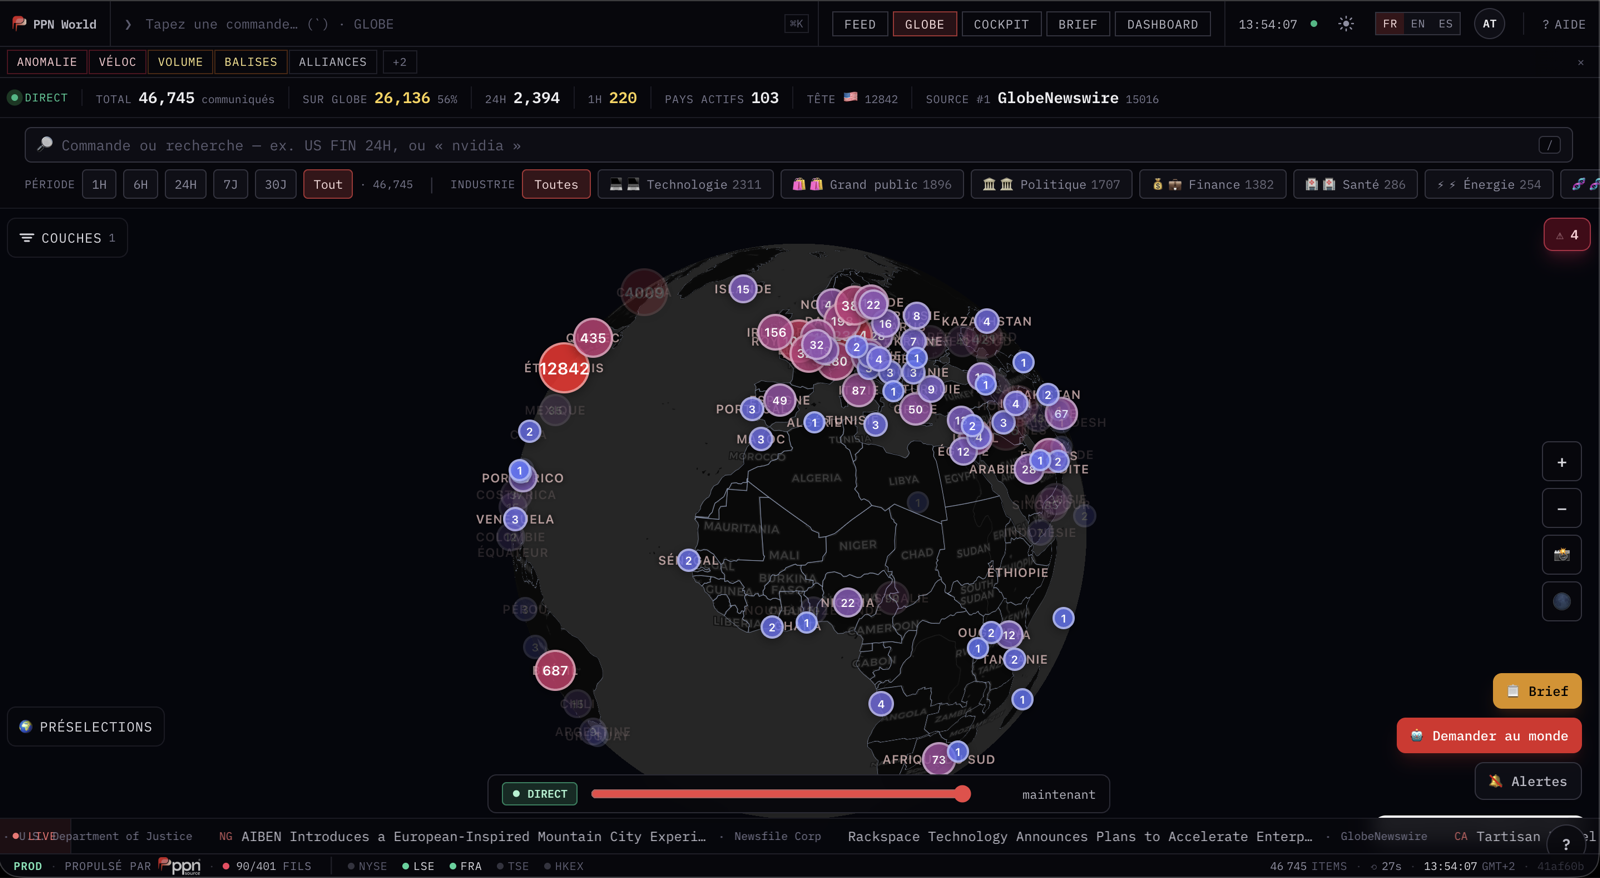Screen dimensions: 1600x878
Task: Click the Demander au monde button
Action: (1489, 736)
